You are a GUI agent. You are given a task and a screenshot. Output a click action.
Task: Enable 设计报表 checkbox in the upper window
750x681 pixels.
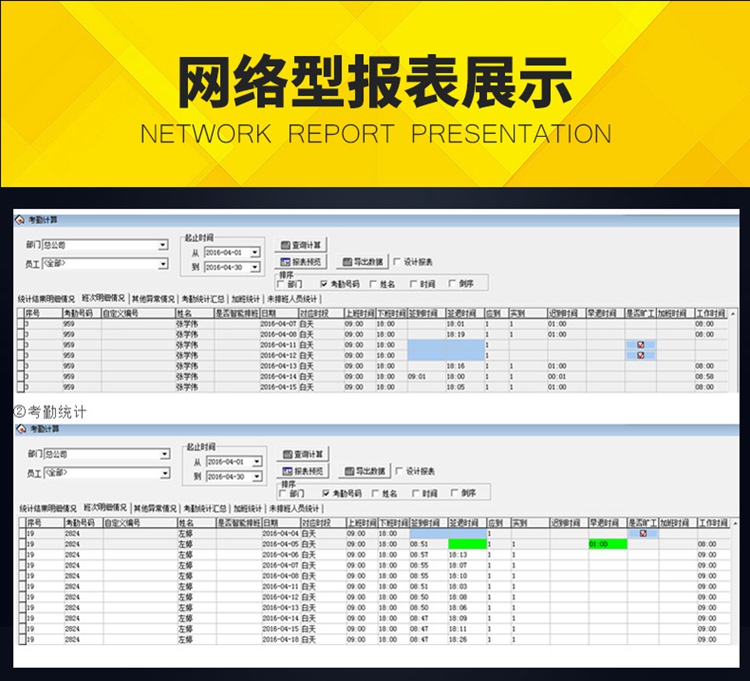(x=398, y=262)
